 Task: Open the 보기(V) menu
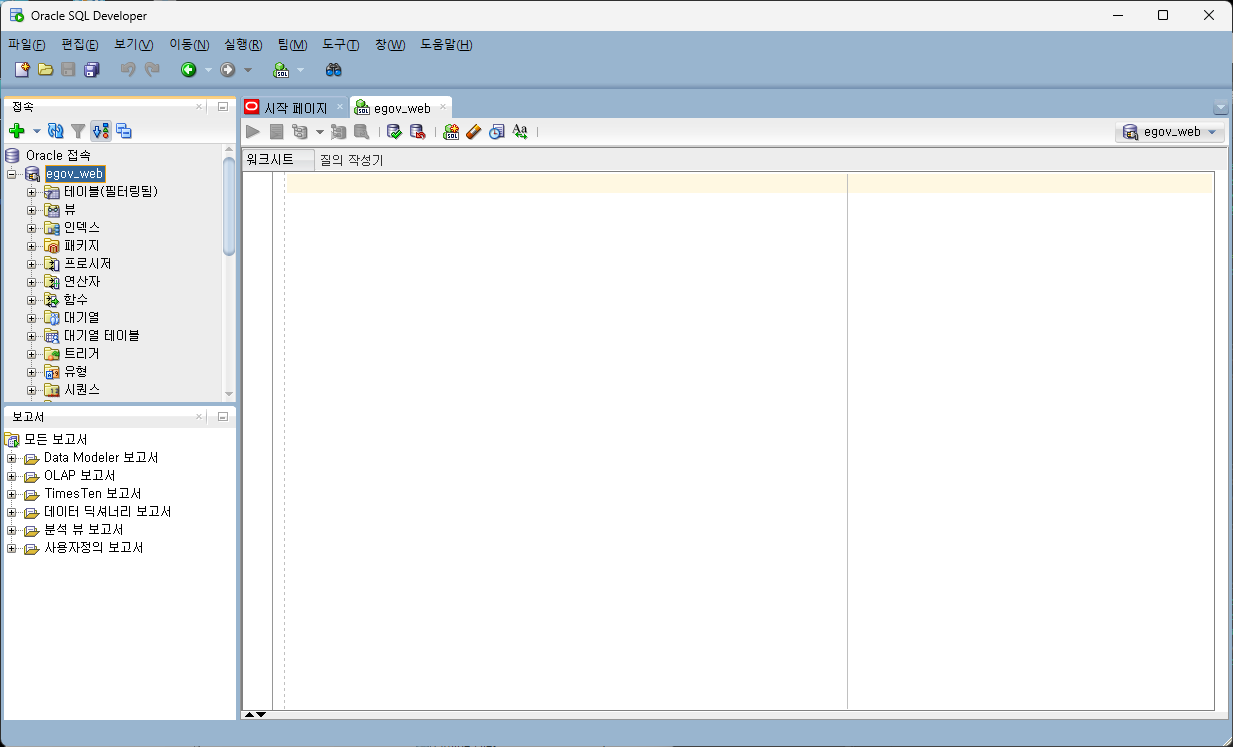pyautogui.click(x=134, y=45)
